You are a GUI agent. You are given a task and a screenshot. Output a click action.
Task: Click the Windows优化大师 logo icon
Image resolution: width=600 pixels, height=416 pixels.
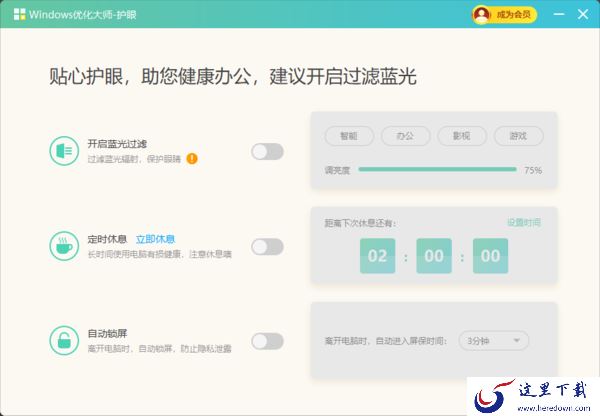pyautogui.click(x=20, y=15)
